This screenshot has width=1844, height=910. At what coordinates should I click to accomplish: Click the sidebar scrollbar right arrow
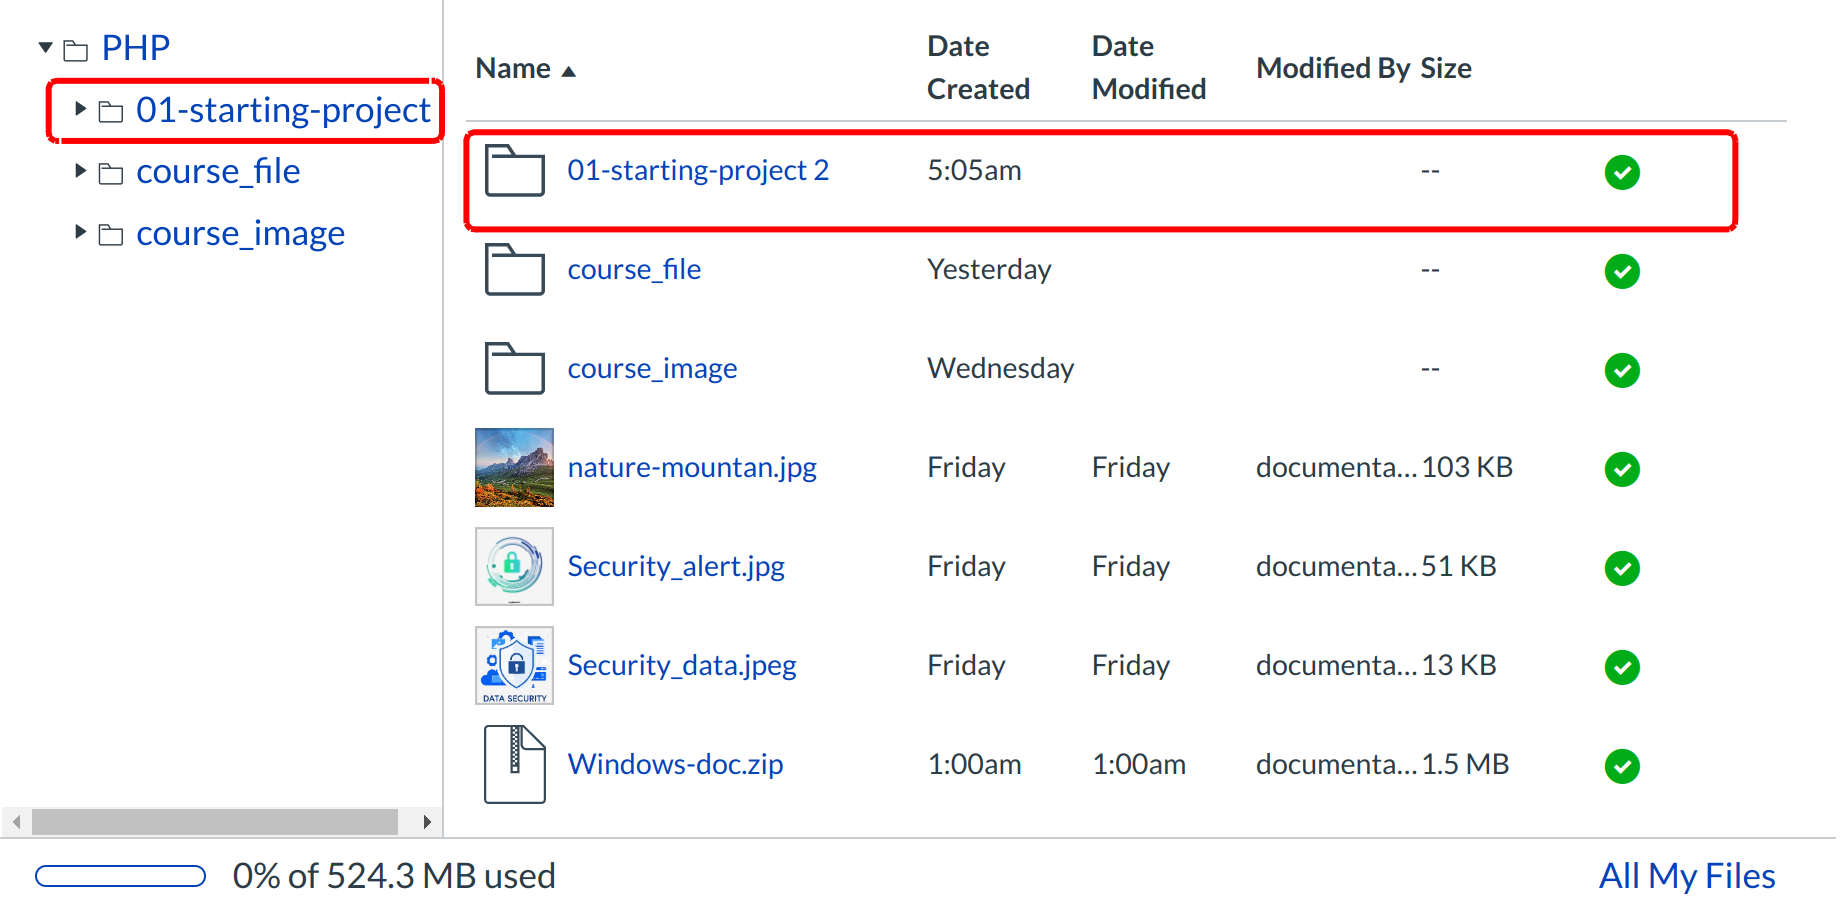pos(427,822)
